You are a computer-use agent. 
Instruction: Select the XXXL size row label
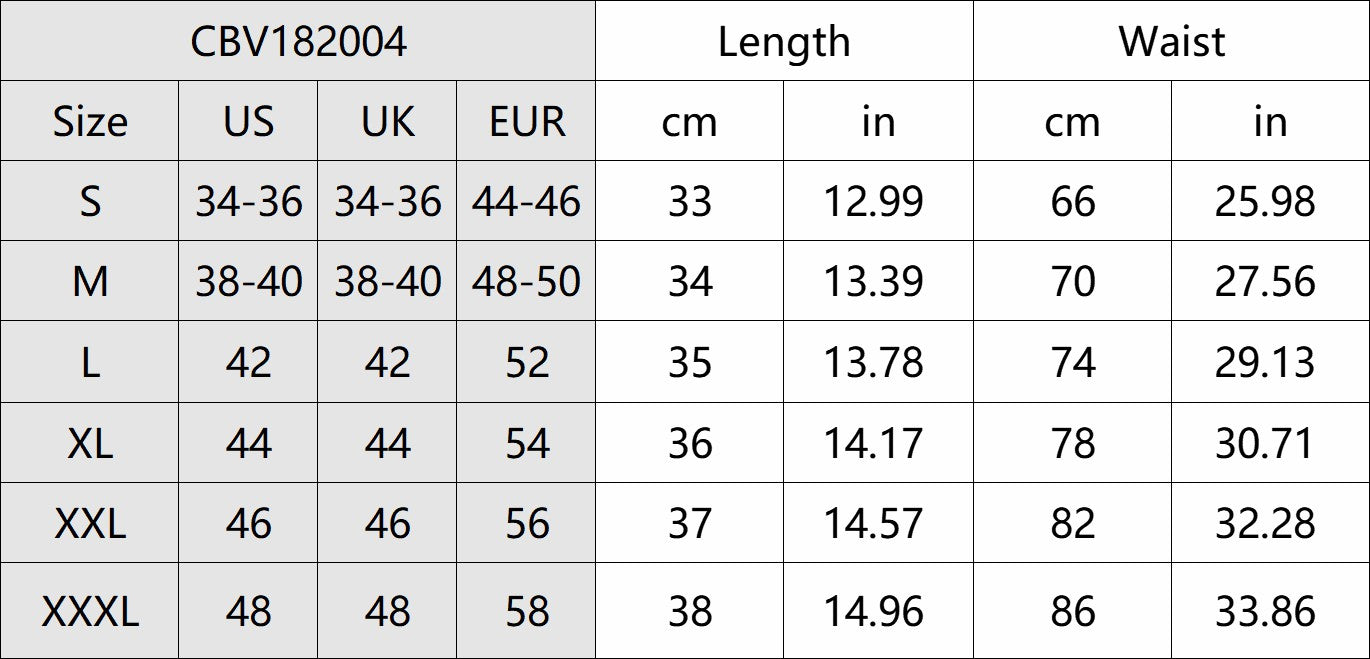pos(90,611)
